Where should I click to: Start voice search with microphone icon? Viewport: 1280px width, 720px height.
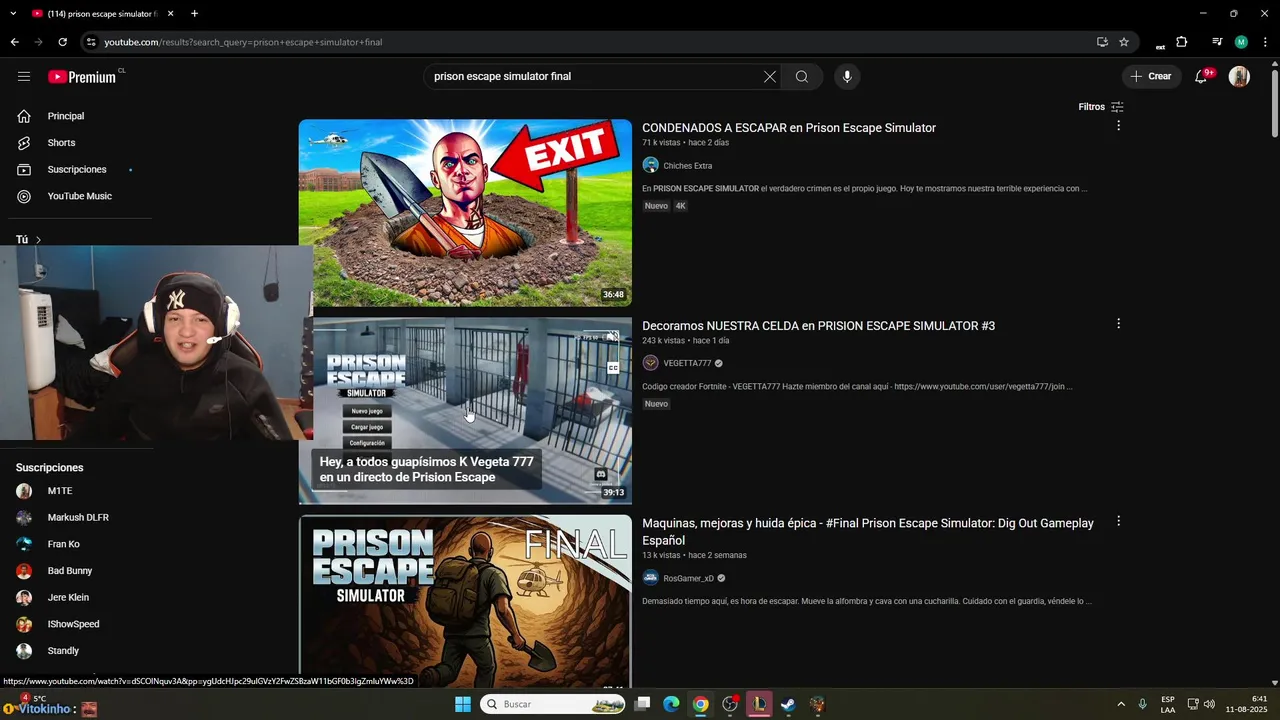click(847, 76)
